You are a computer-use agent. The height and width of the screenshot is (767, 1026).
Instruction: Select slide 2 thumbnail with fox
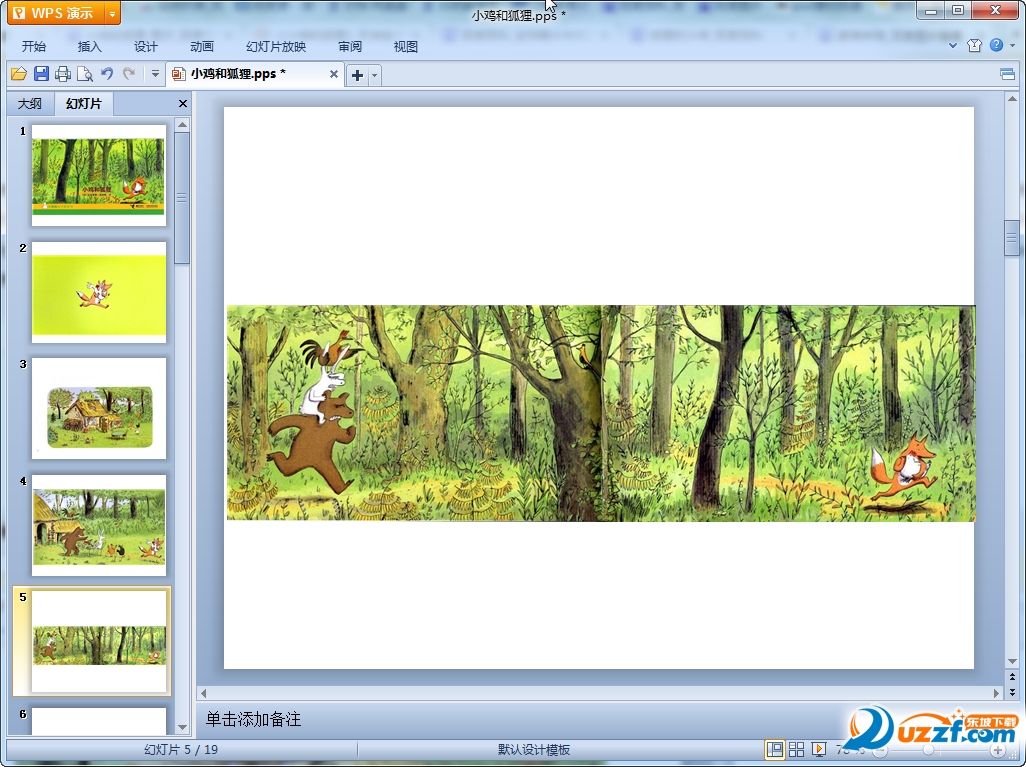pos(99,292)
